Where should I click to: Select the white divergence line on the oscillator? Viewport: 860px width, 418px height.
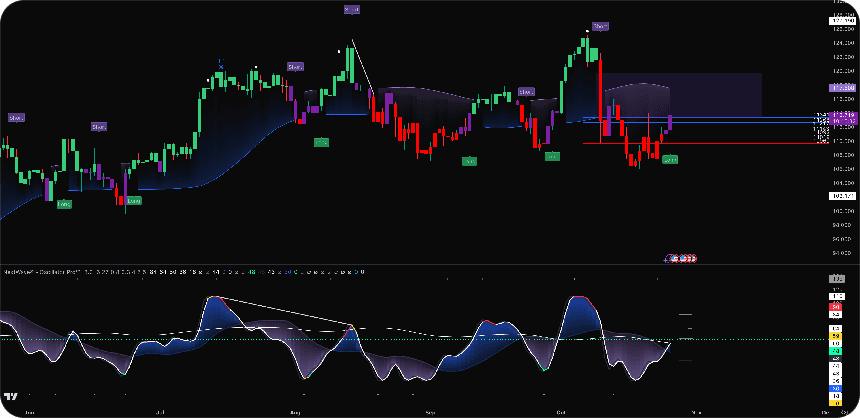point(285,311)
